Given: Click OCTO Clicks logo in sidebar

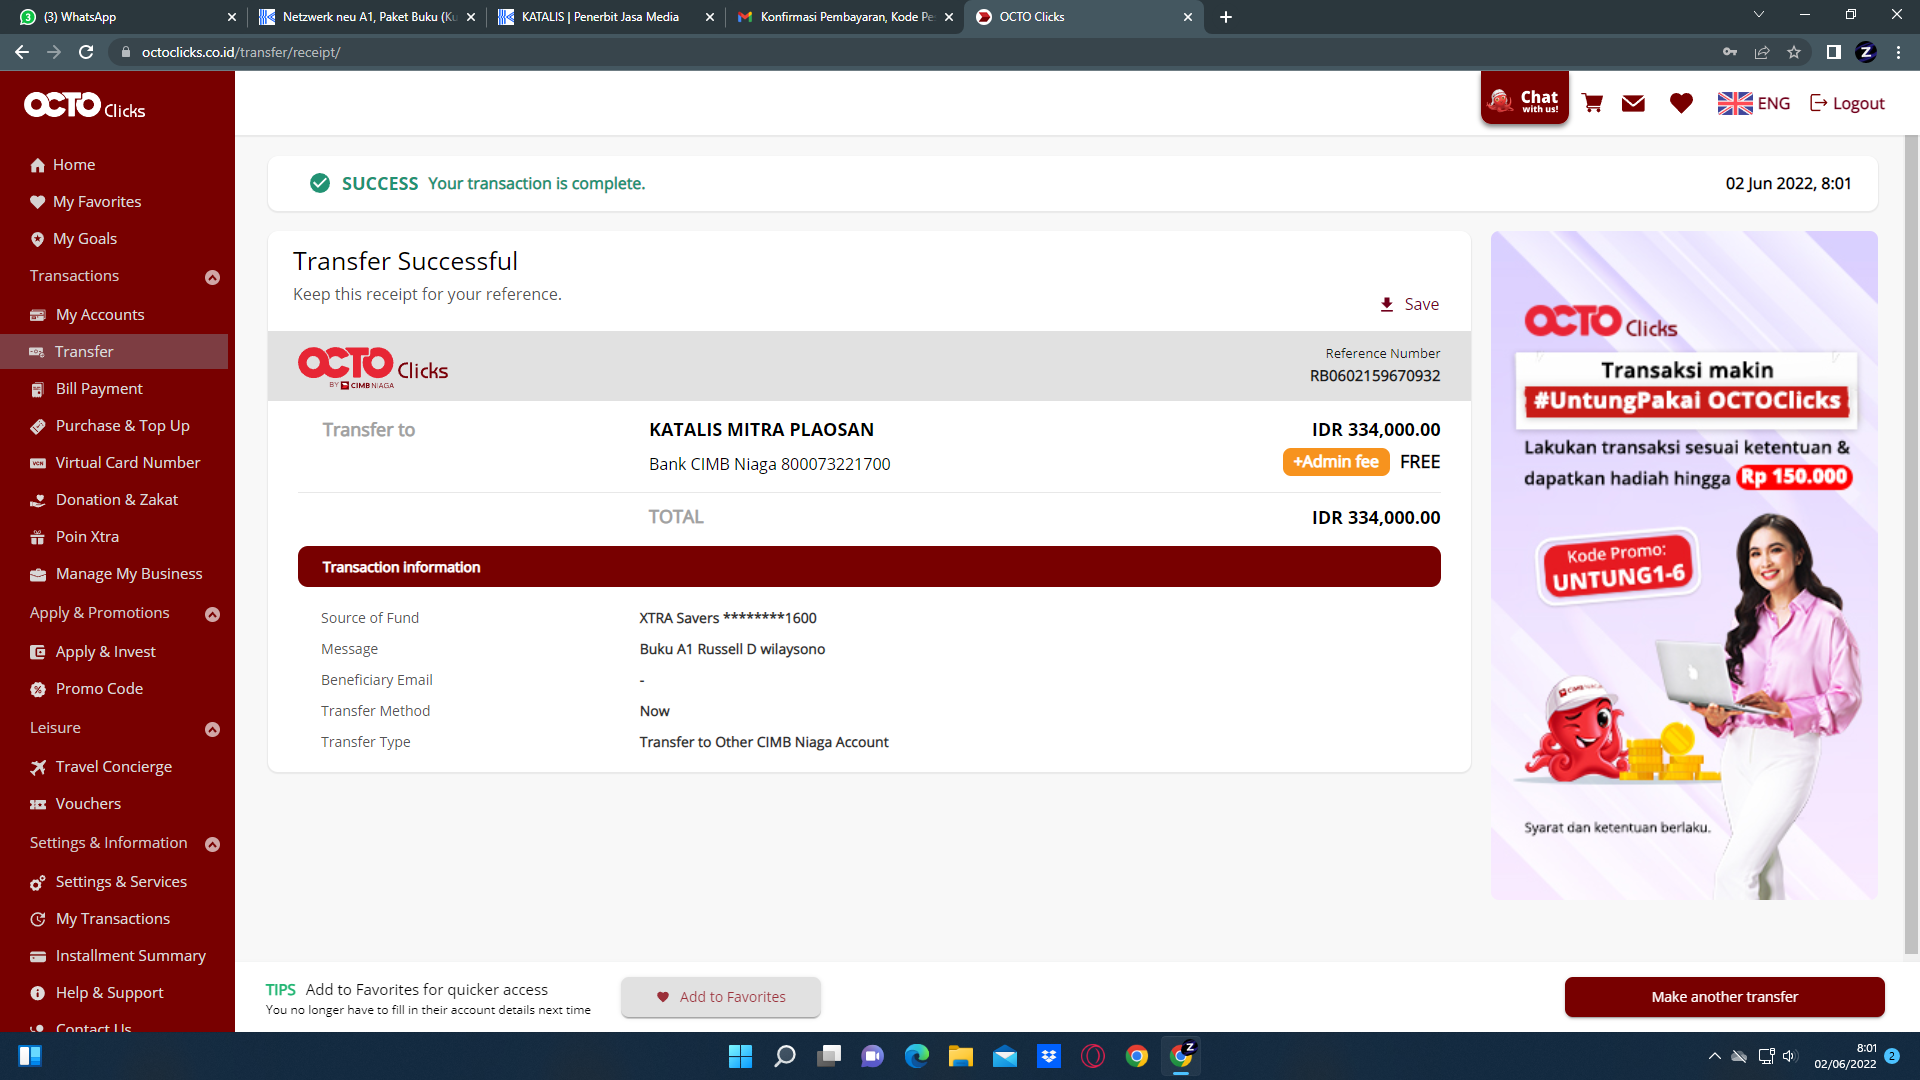Looking at the screenshot, I should point(85,105).
